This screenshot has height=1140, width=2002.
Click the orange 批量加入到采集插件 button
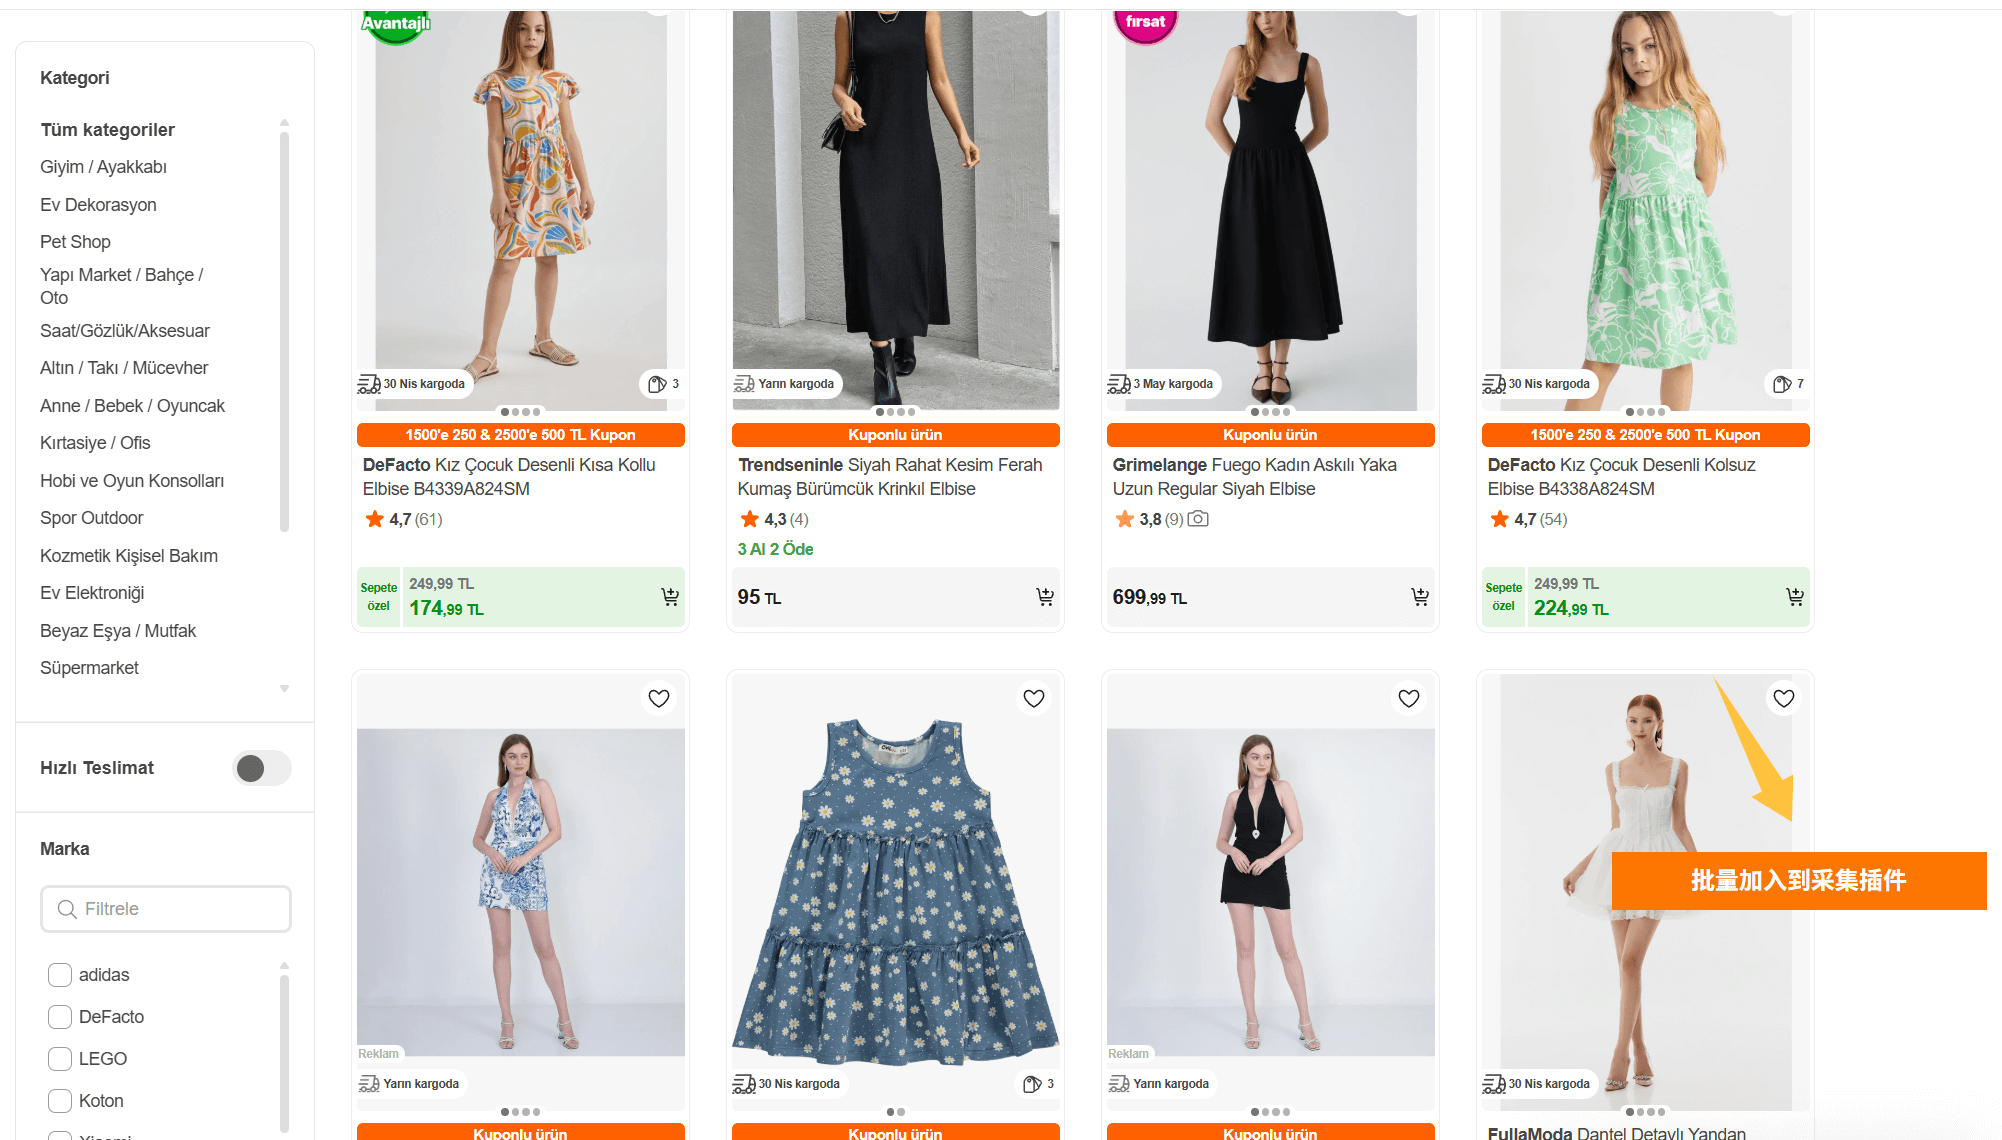[1799, 881]
